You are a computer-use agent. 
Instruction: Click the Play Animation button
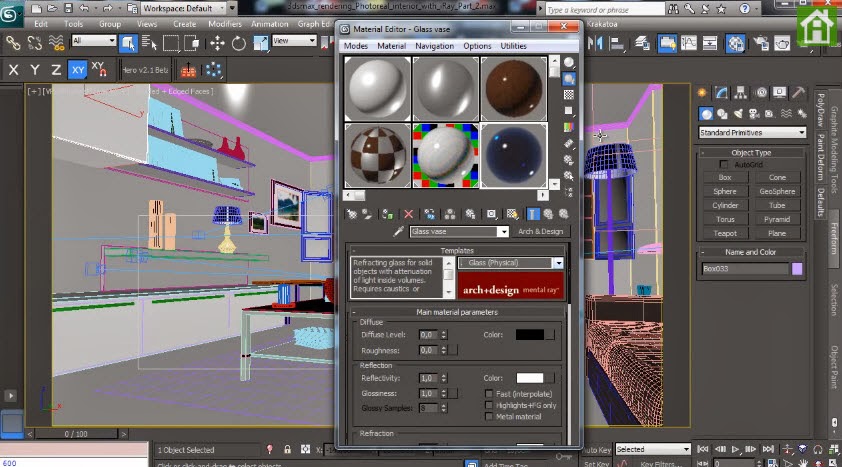tap(736, 449)
